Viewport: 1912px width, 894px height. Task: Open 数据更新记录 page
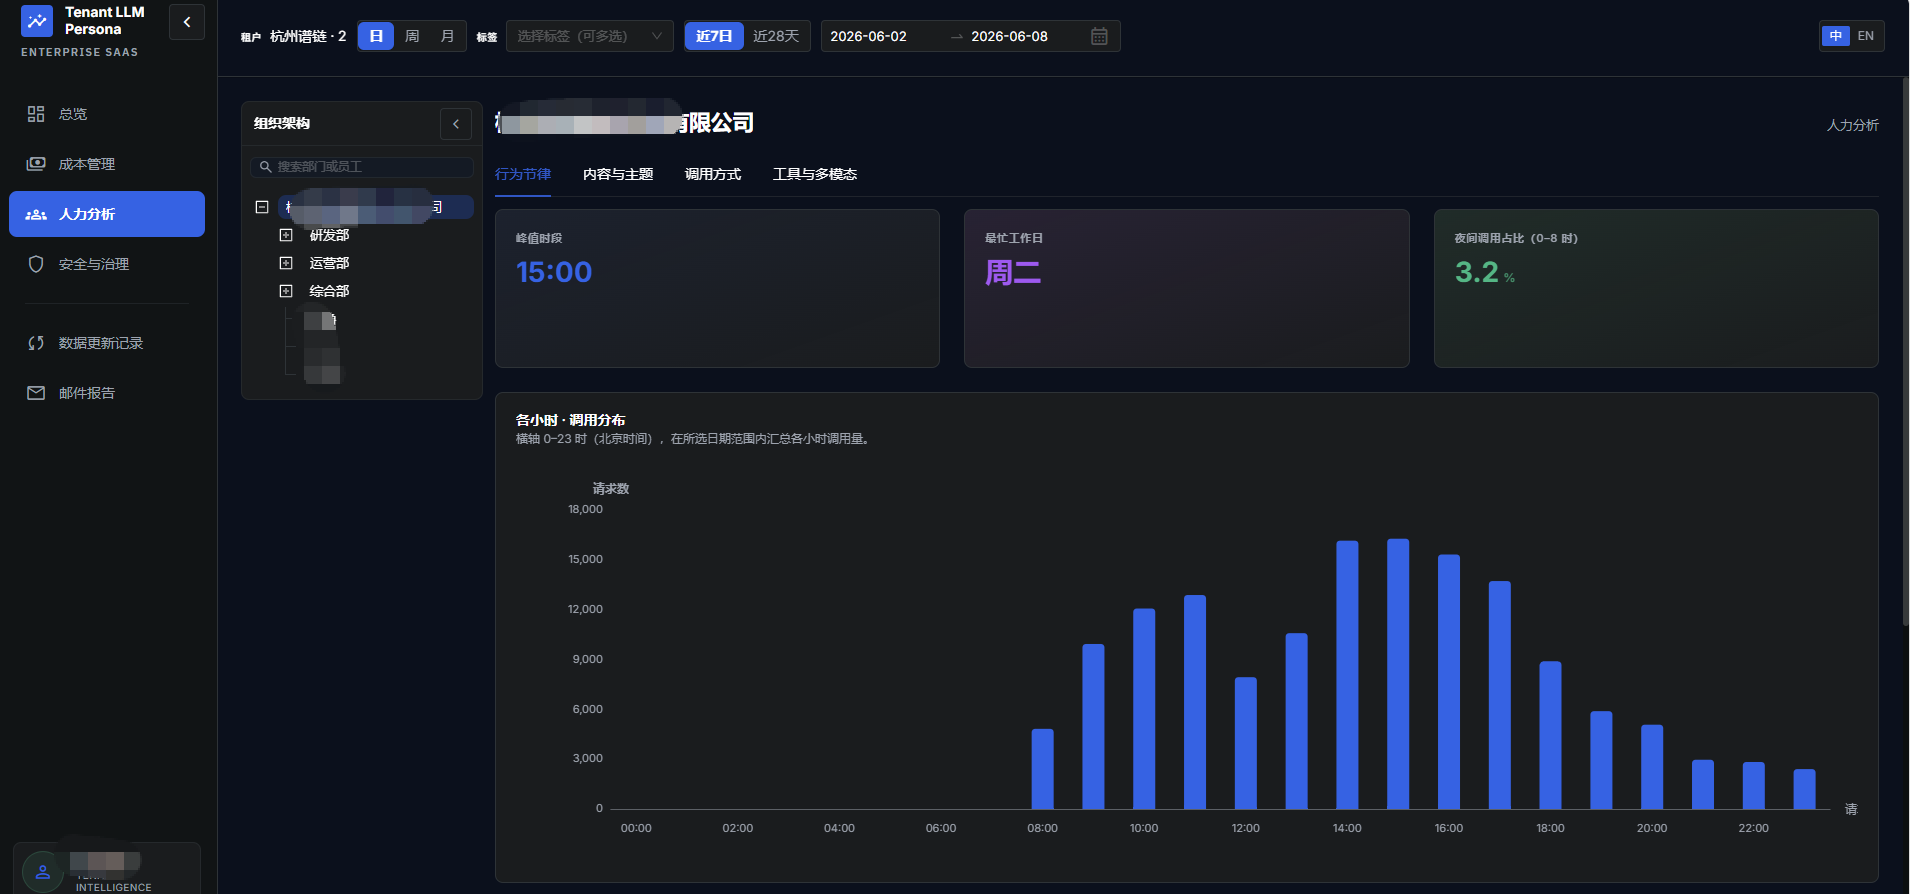[107, 343]
